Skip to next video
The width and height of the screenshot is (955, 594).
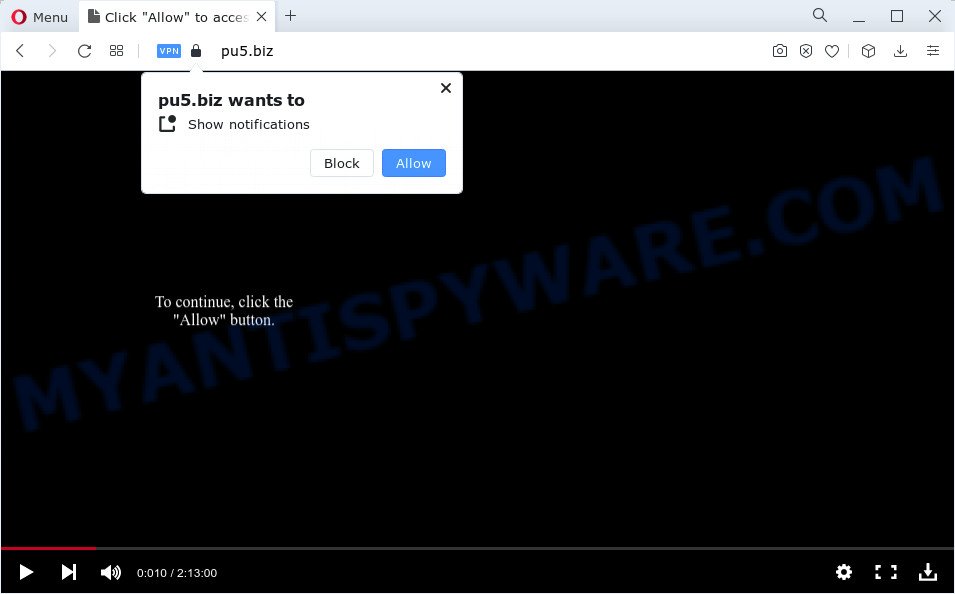[69, 572]
